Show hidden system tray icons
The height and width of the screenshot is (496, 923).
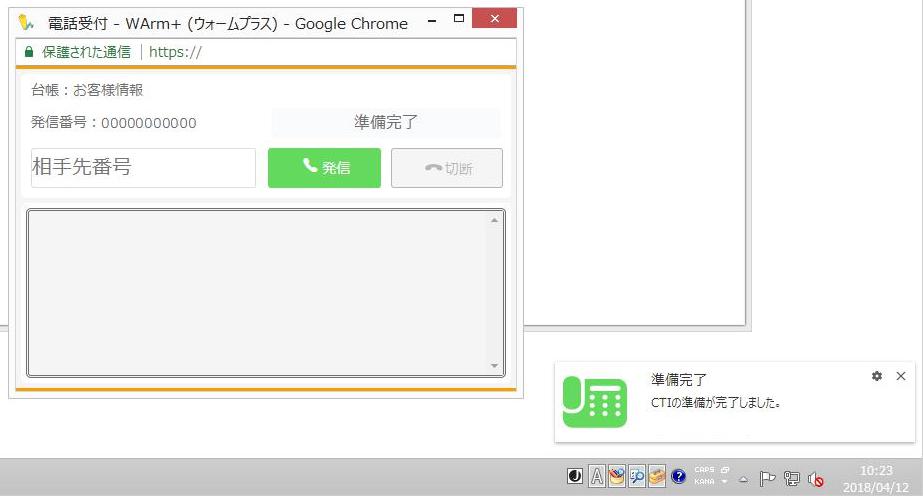[x=744, y=480]
